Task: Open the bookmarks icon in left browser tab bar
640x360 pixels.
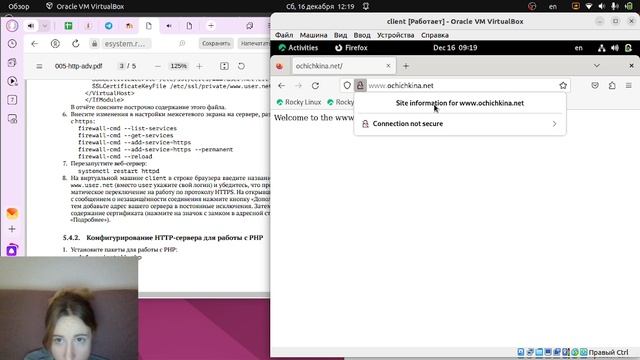Action: tap(249, 26)
